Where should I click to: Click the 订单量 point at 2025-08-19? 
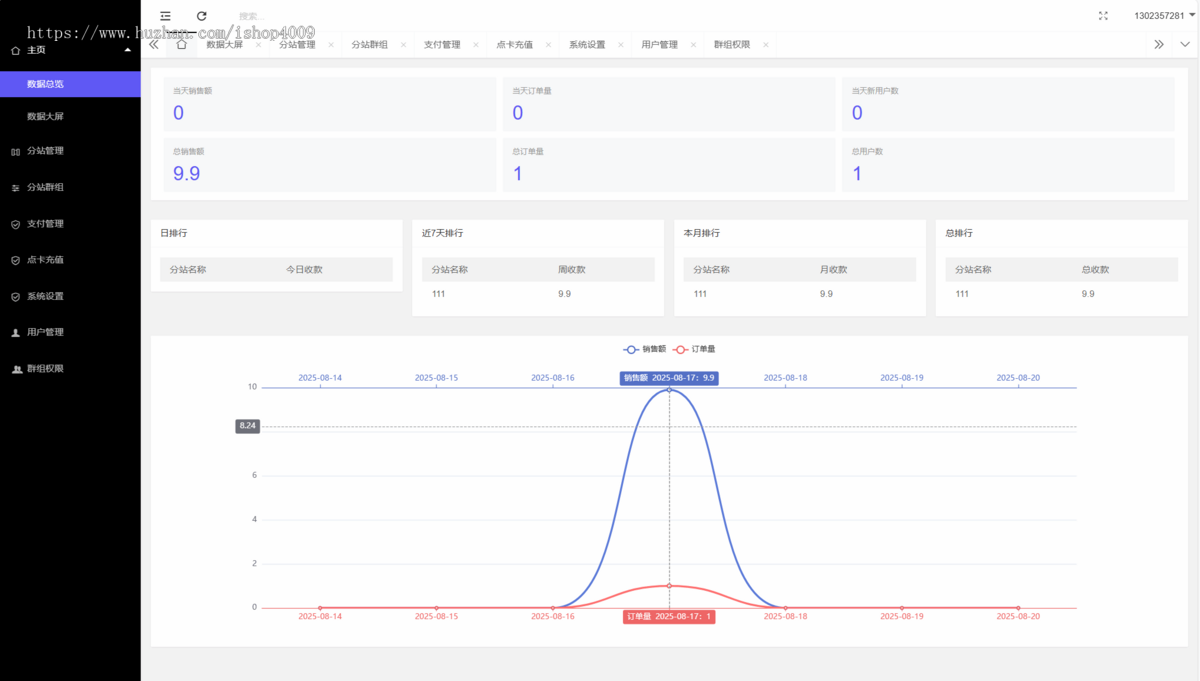pyautogui.click(x=902, y=608)
